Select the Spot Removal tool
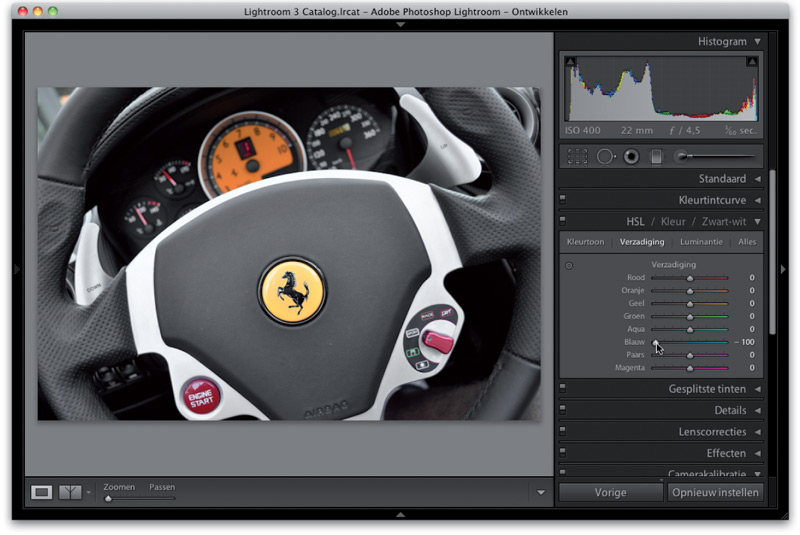The width and height of the screenshot is (800, 535). (606, 157)
